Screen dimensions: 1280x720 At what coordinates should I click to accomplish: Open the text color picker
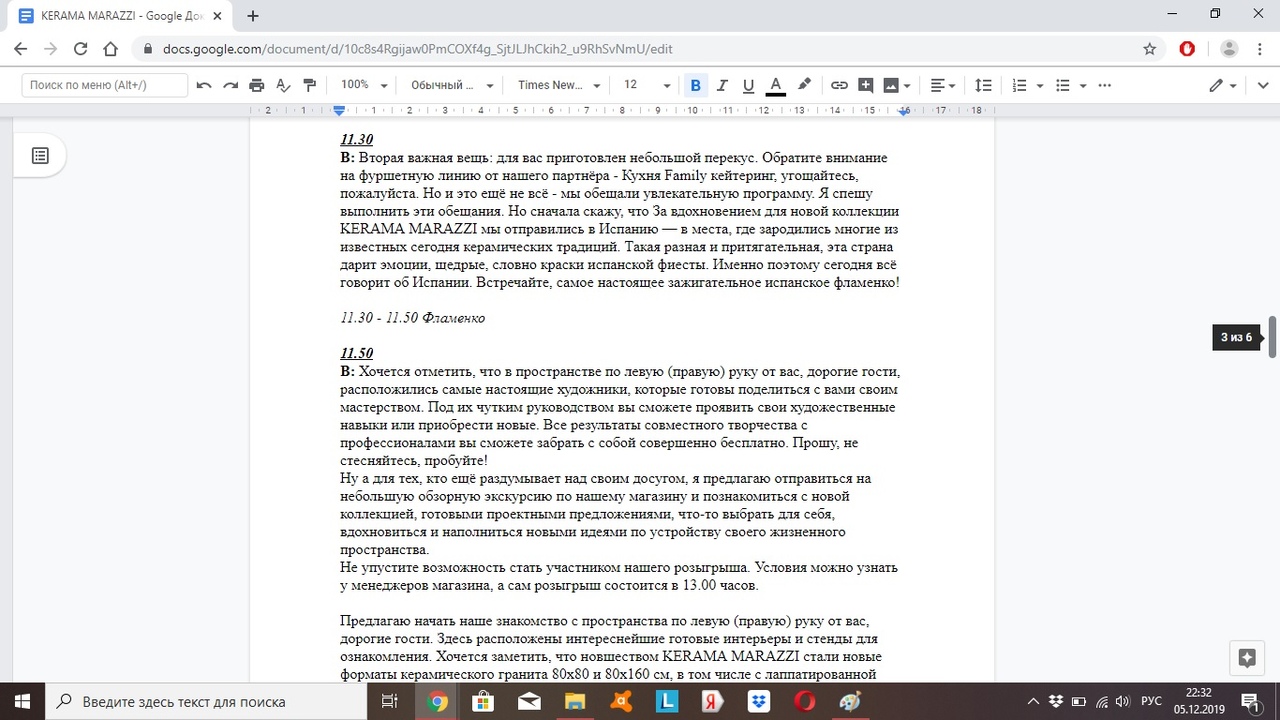pyautogui.click(x=775, y=86)
